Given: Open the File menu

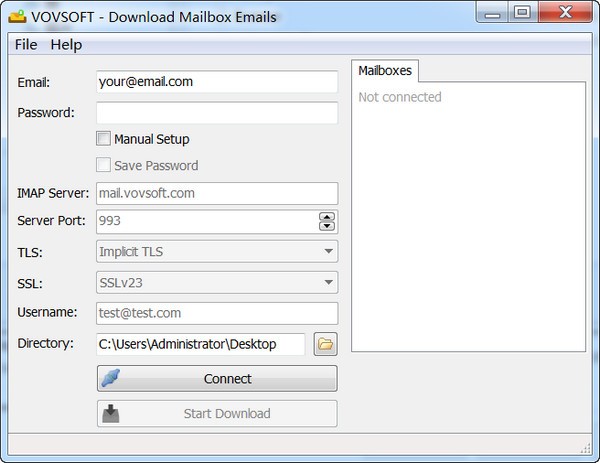Looking at the screenshot, I should pos(26,45).
